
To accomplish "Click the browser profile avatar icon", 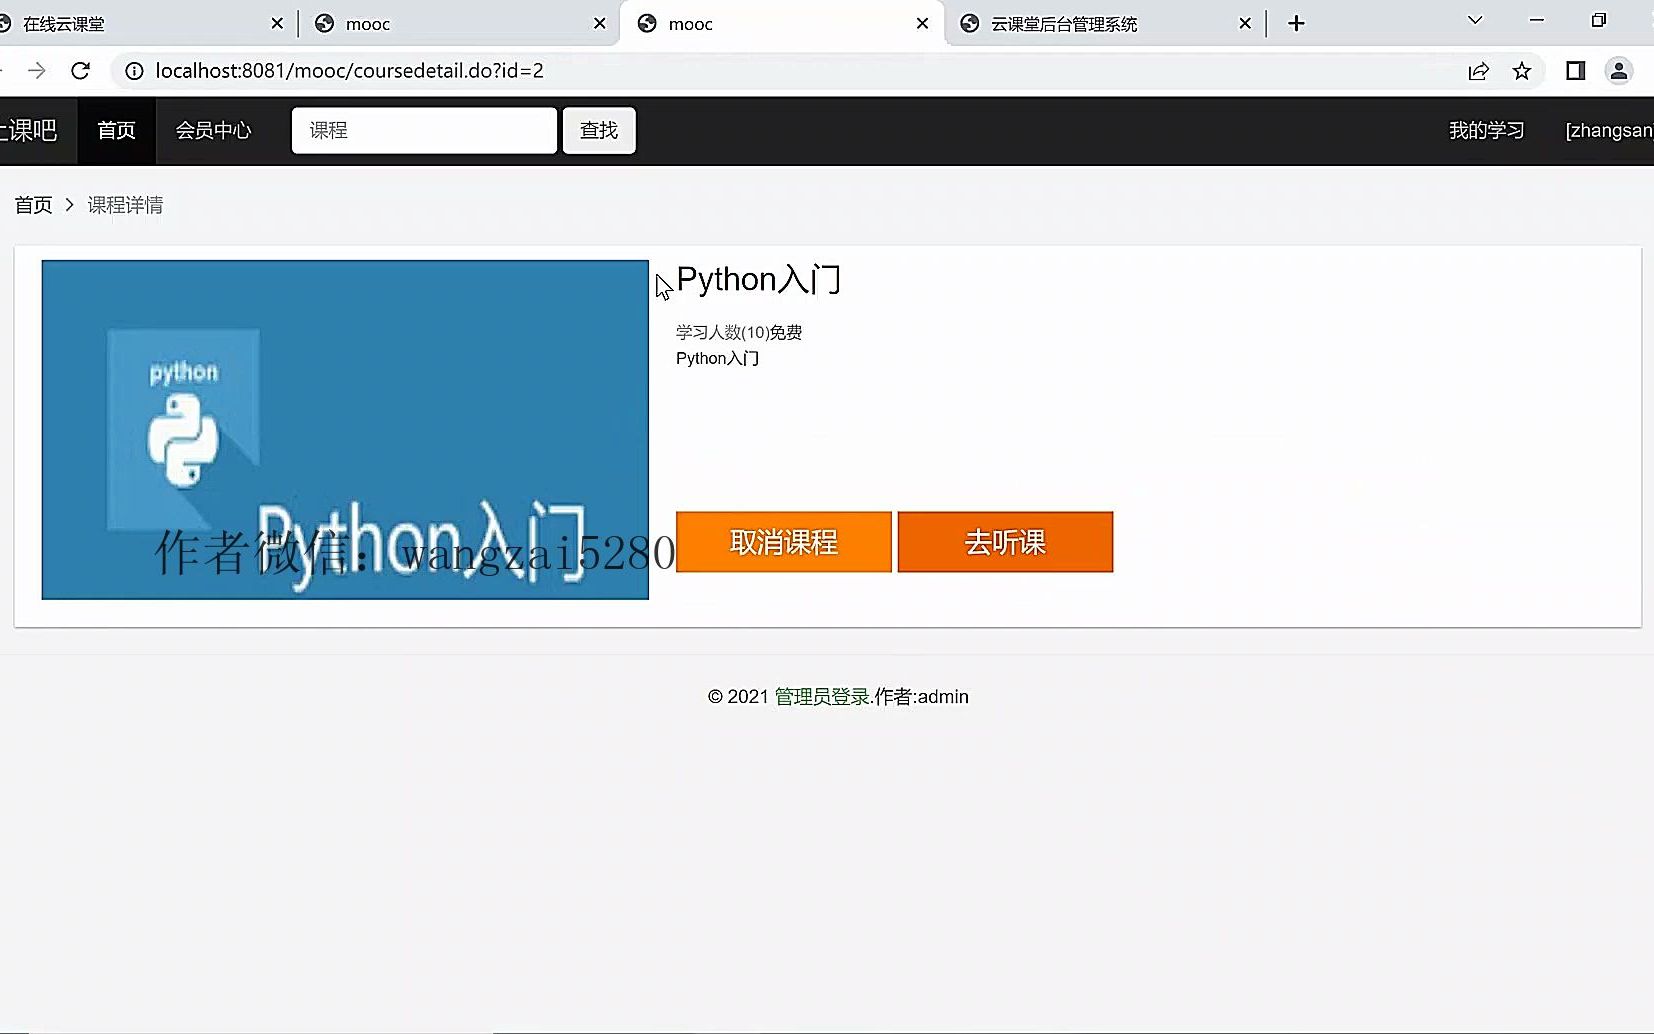I will coord(1618,71).
